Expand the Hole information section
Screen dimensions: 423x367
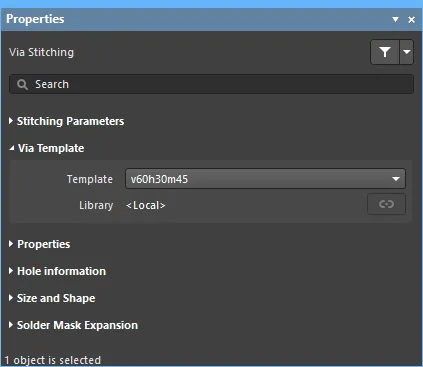pyautogui.click(x=11, y=271)
